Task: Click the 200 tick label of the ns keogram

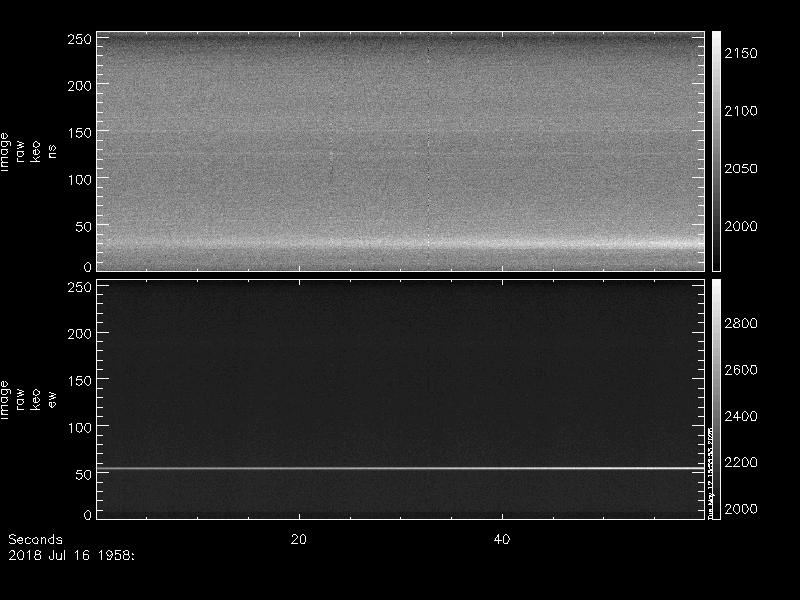Action: click(80, 86)
